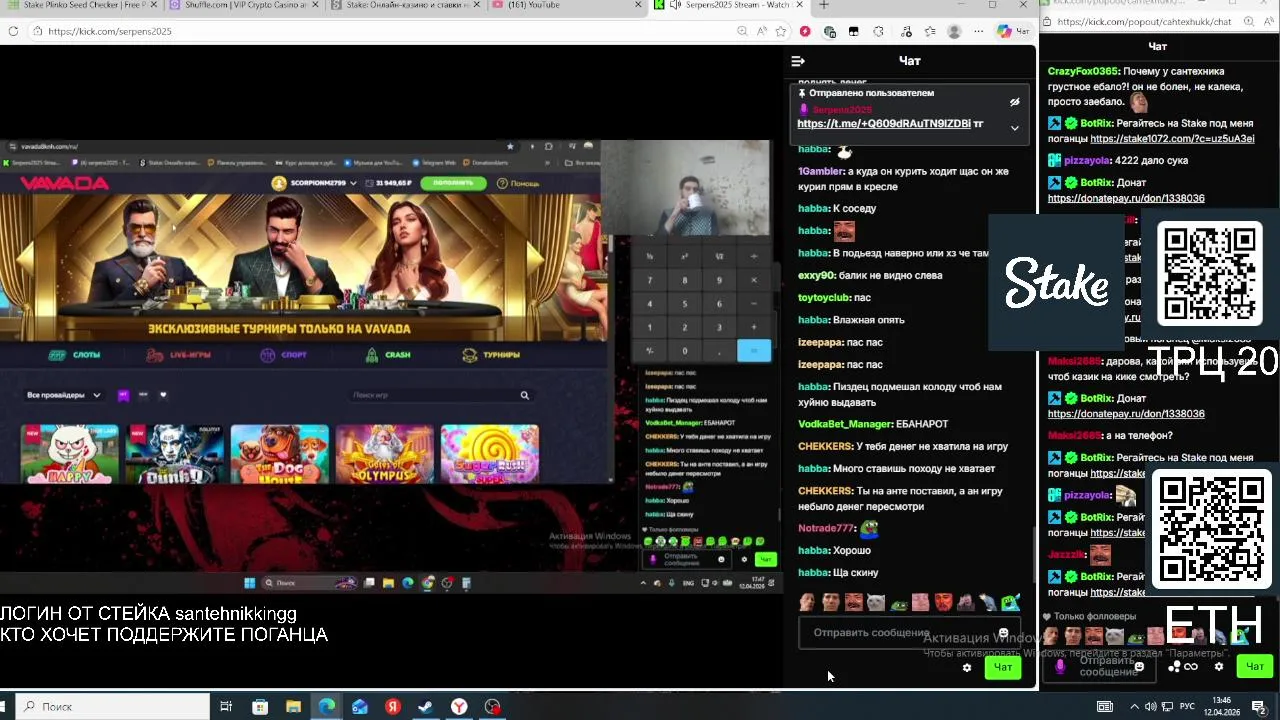1280x720 pixels.
Task: Click username exxy90 in main chat
Action: (816, 276)
